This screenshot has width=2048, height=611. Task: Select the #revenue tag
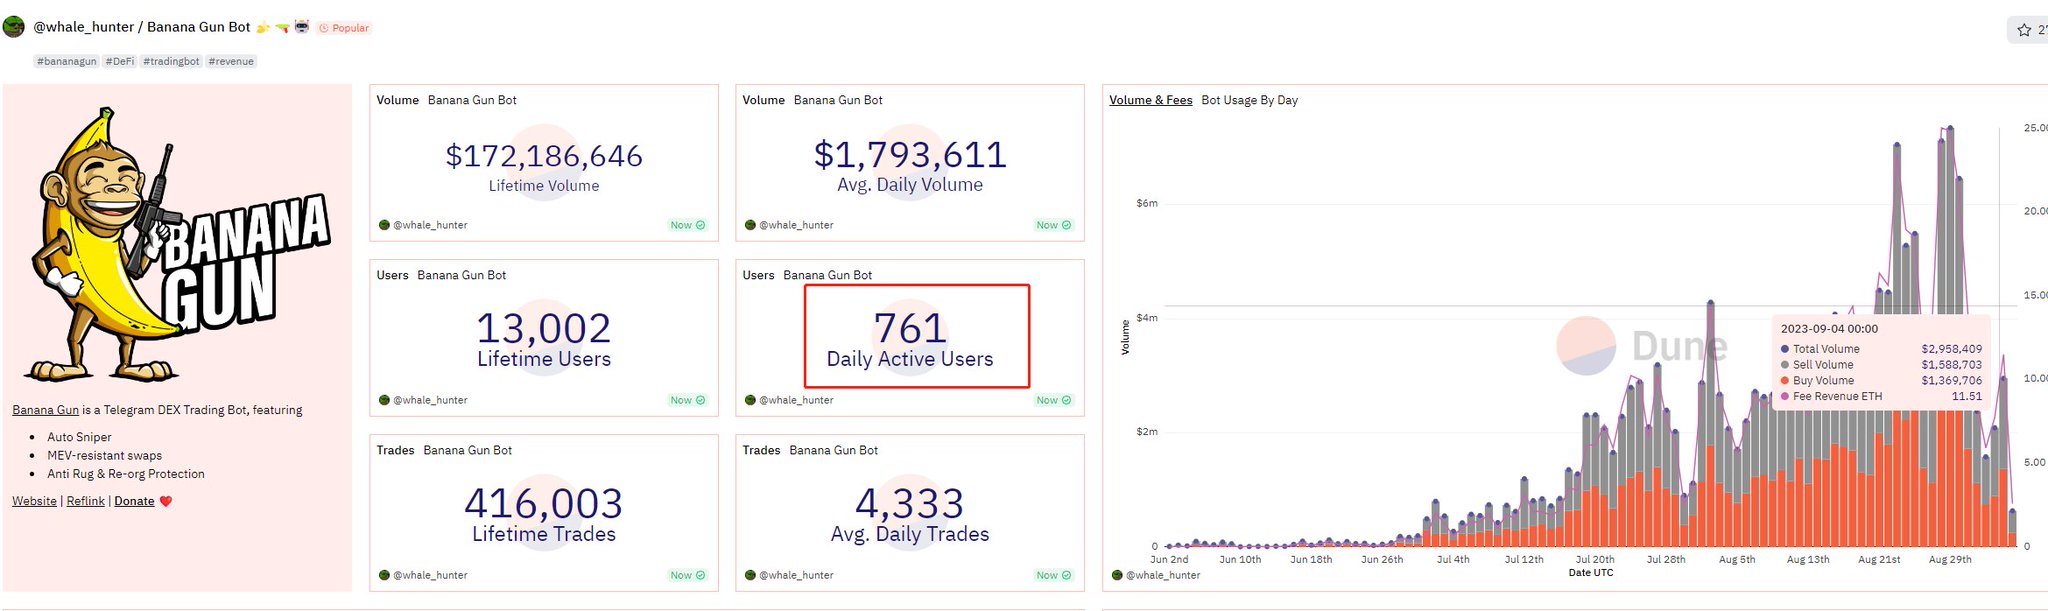(x=231, y=61)
